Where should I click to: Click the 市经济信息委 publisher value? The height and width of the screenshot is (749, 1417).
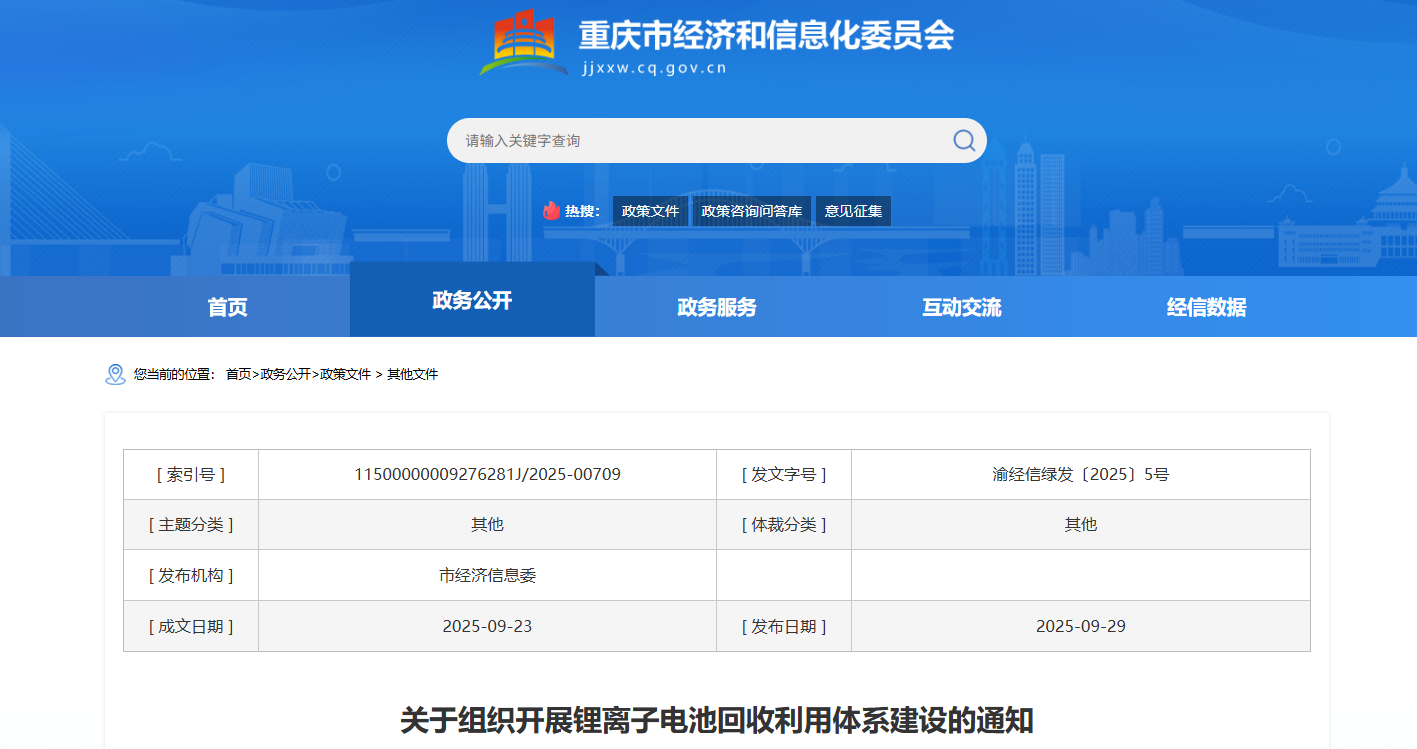[x=488, y=575]
